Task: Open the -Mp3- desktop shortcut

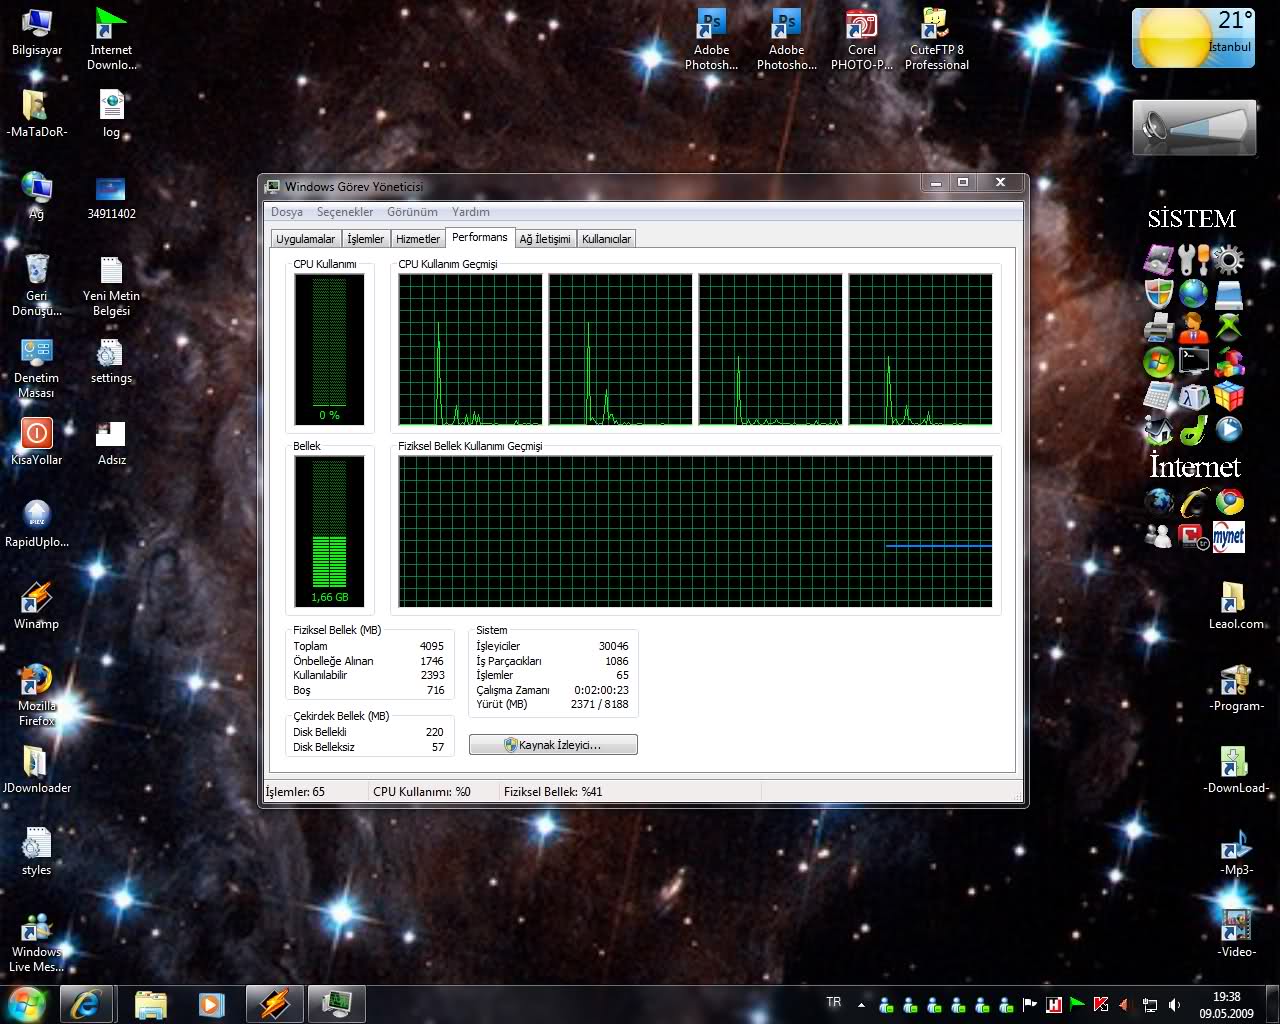Action: (1236, 851)
